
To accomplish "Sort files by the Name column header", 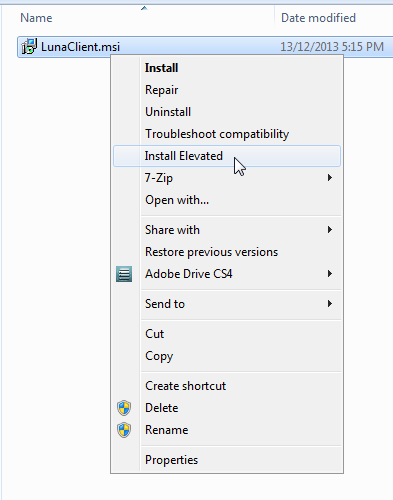I will click(x=36, y=18).
